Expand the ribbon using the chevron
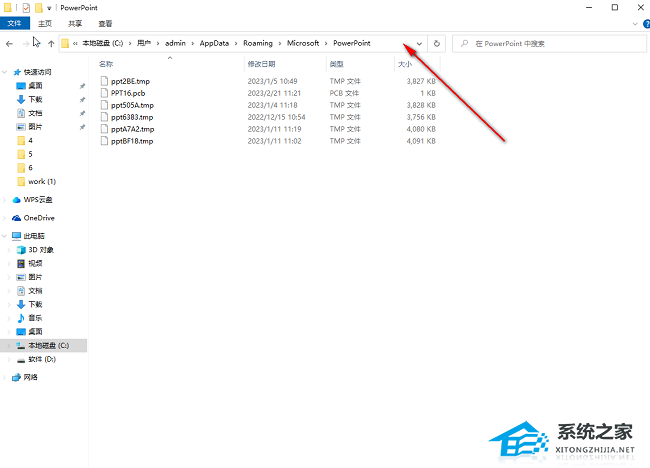This screenshot has width=650, height=468. point(635,24)
